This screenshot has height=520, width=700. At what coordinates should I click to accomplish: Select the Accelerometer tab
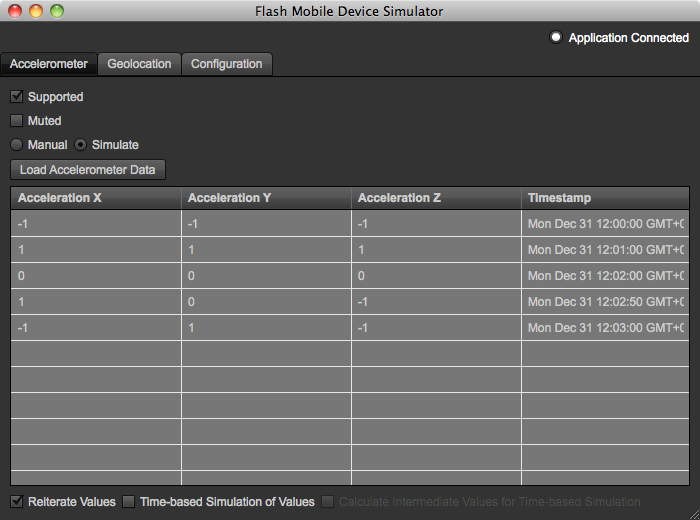pyautogui.click(x=49, y=64)
